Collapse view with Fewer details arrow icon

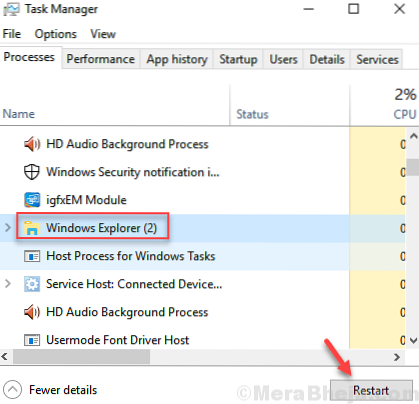point(13,389)
